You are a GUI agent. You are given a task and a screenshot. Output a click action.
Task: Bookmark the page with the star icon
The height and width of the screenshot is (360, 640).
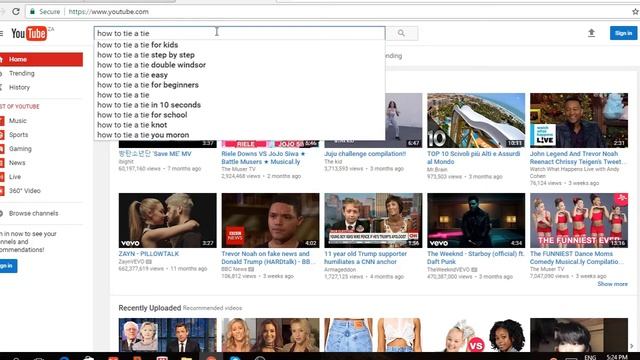(635, 12)
